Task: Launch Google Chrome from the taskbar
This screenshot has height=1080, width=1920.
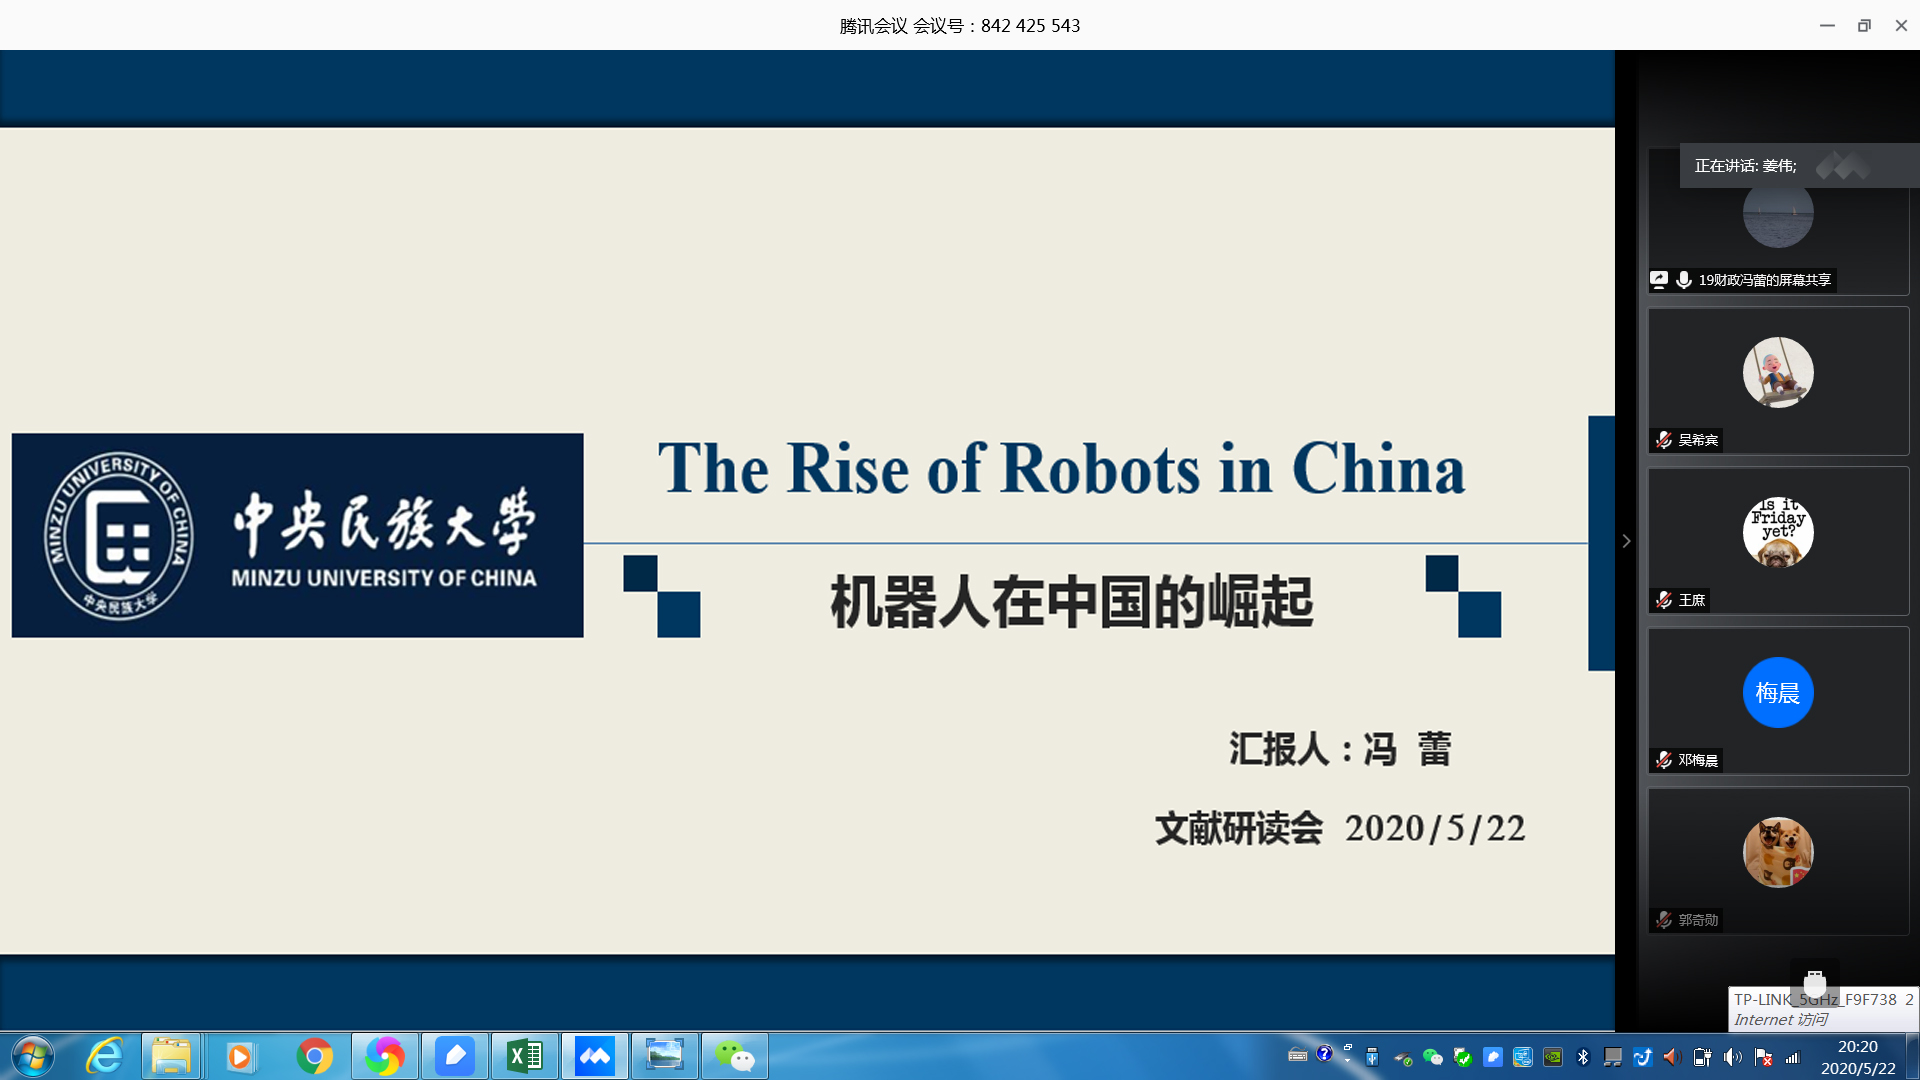Action: 315,1056
